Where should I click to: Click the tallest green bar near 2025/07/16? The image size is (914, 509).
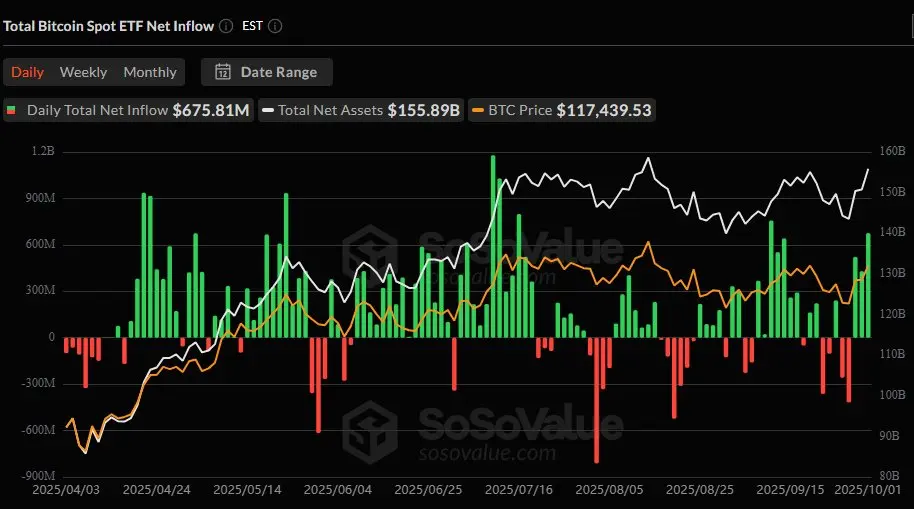coord(493,247)
